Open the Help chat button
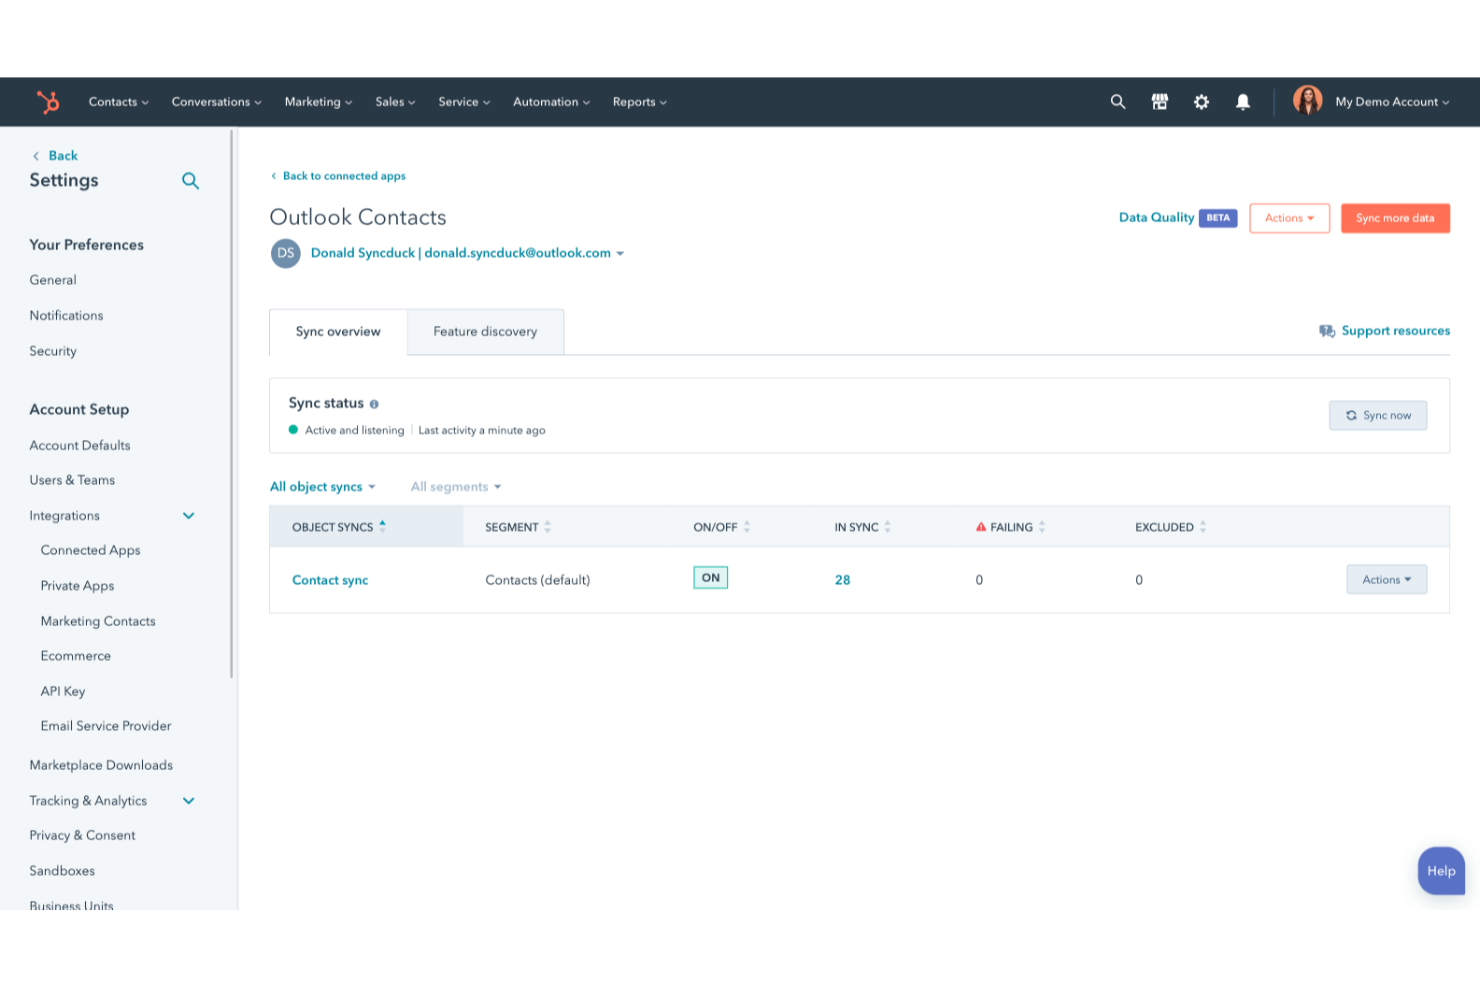This screenshot has width=1480, height=987. click(x=1441, y=871)
